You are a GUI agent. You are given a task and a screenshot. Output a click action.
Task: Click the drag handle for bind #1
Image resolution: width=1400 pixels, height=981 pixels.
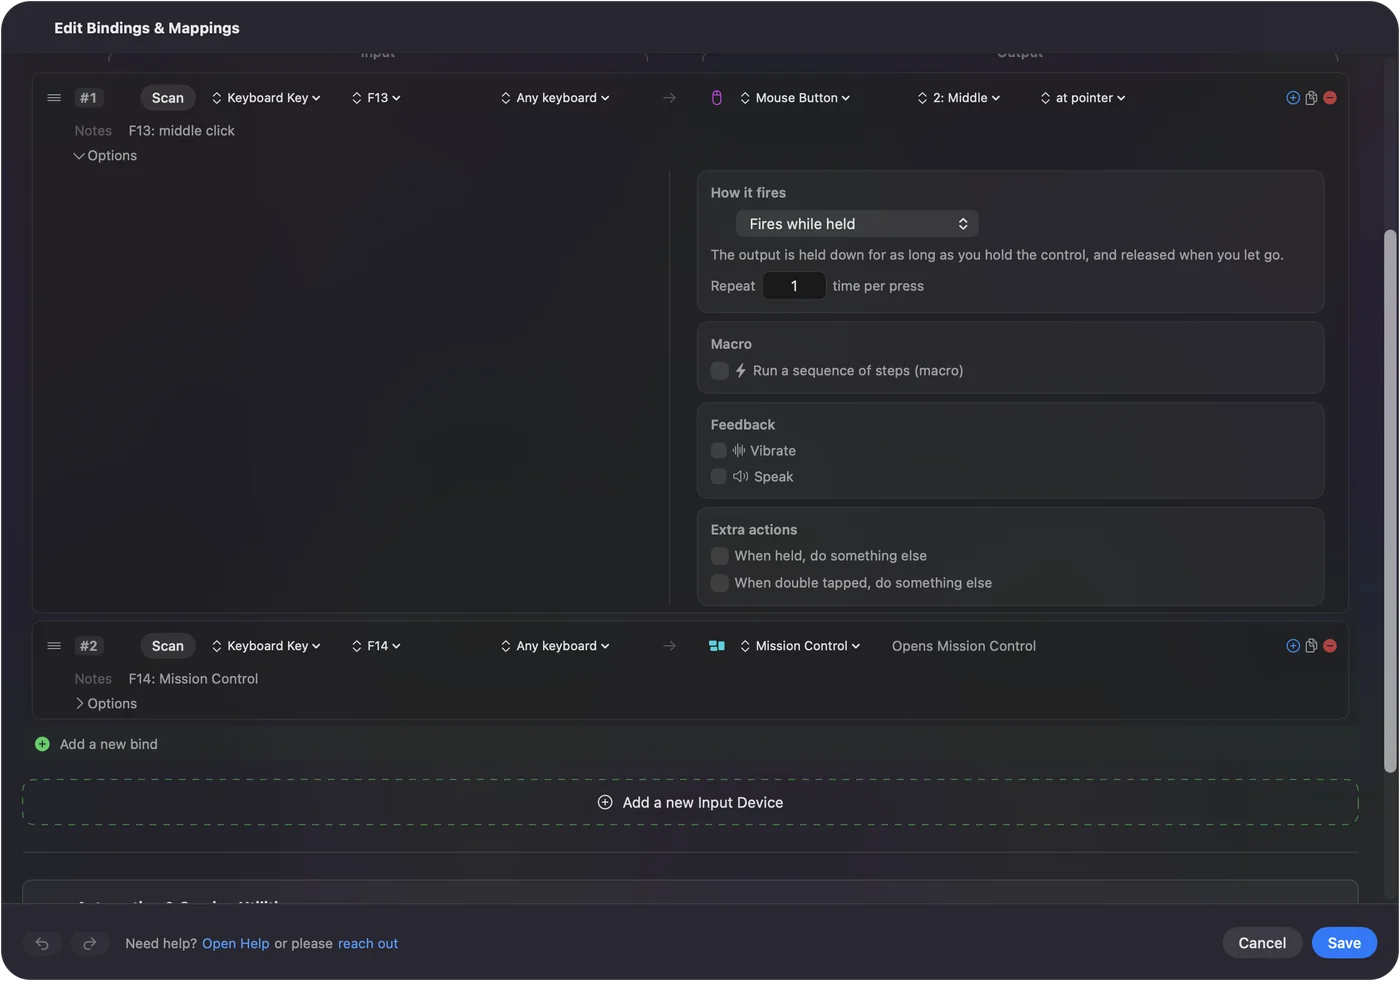pyautogui.click(x=54, y=98)
